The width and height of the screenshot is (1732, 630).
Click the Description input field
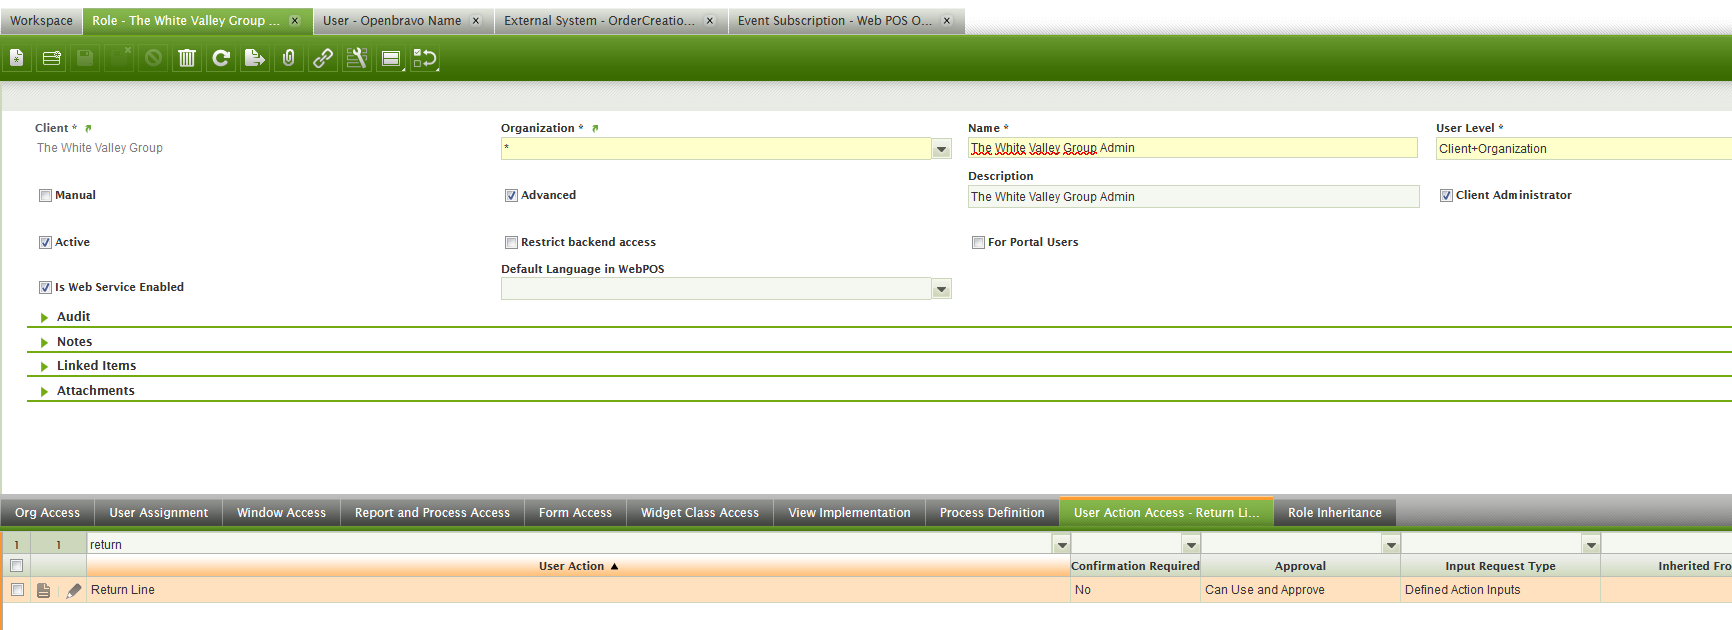tap(1193, 197)
